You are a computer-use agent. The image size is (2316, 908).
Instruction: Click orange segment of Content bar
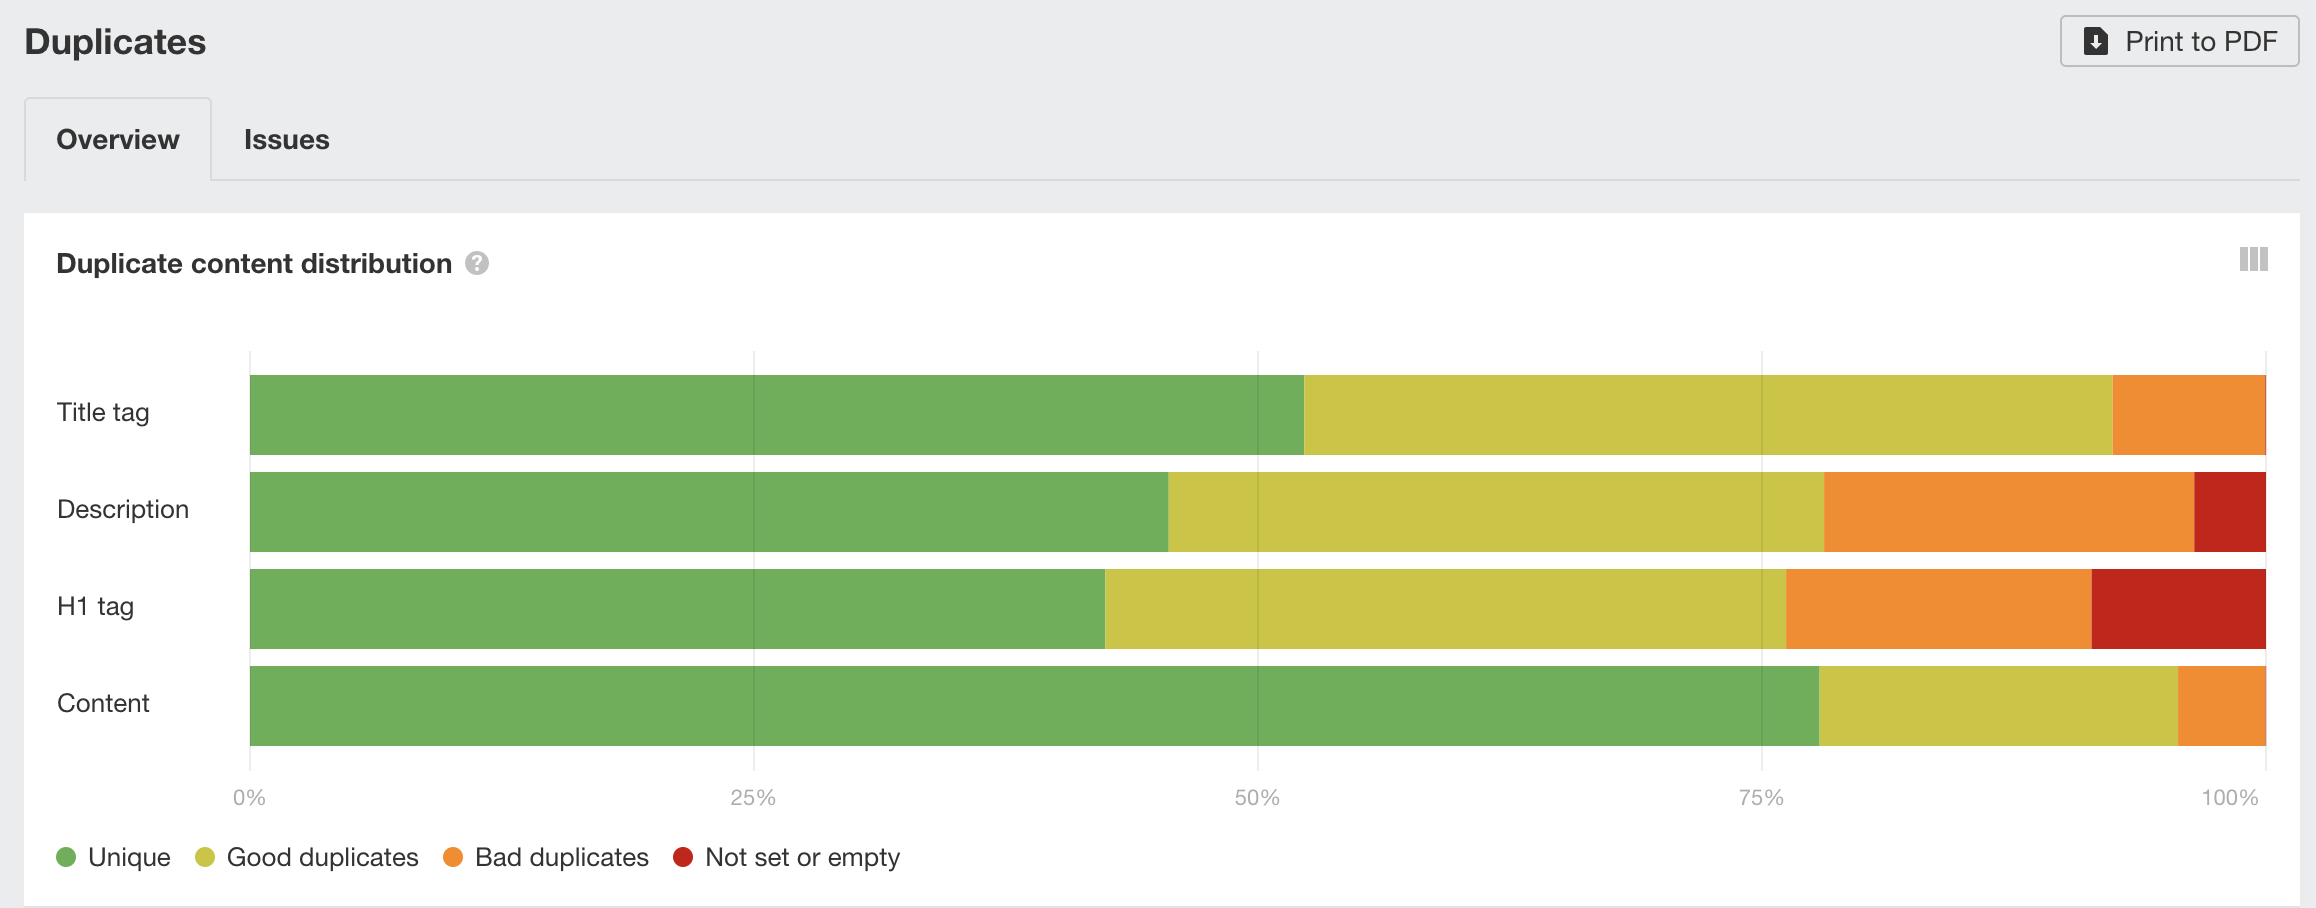[x=2221, y=706]
